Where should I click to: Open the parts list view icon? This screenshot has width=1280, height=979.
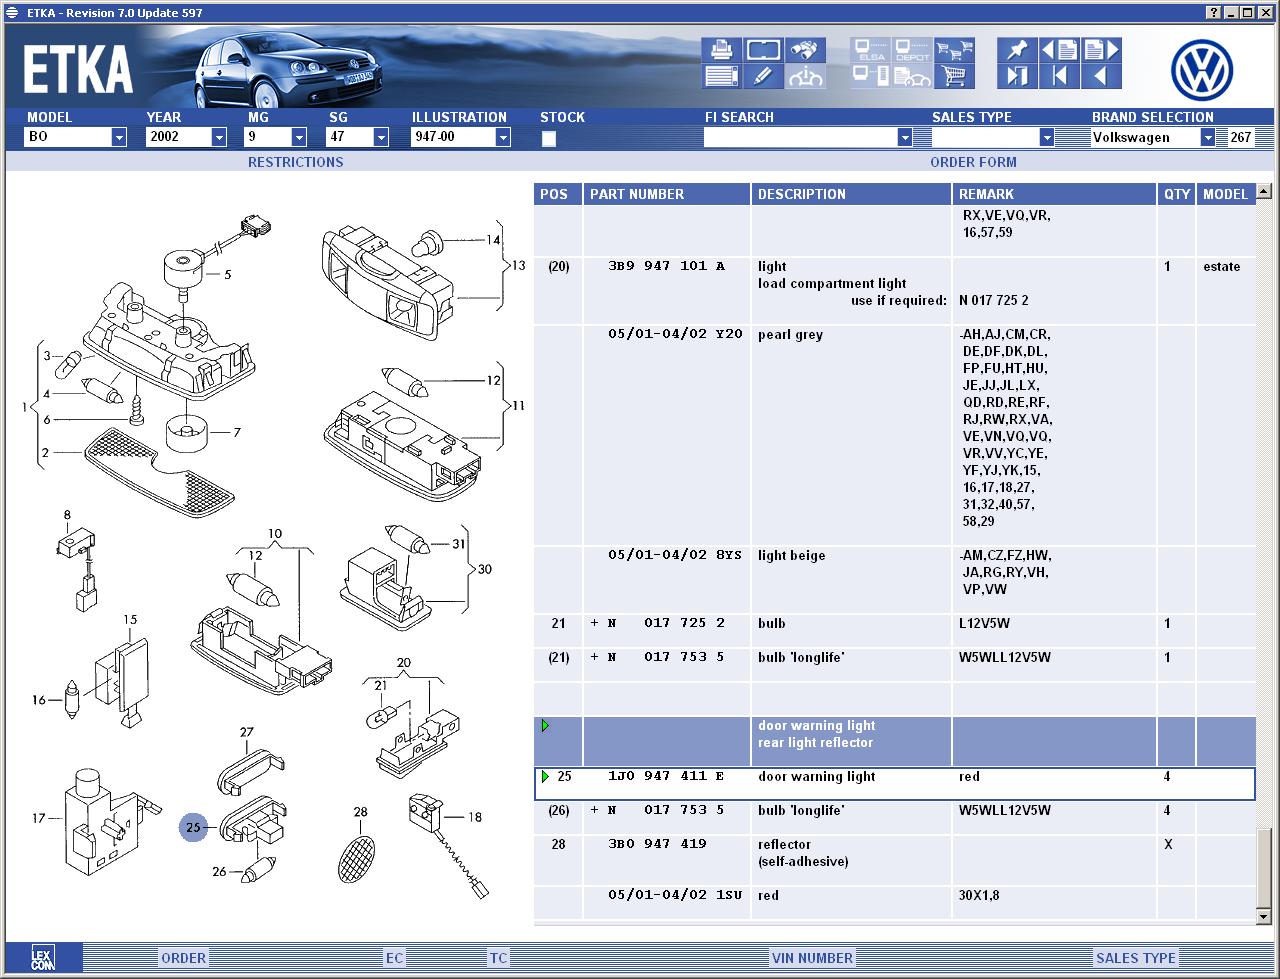(x=721, y=76)
